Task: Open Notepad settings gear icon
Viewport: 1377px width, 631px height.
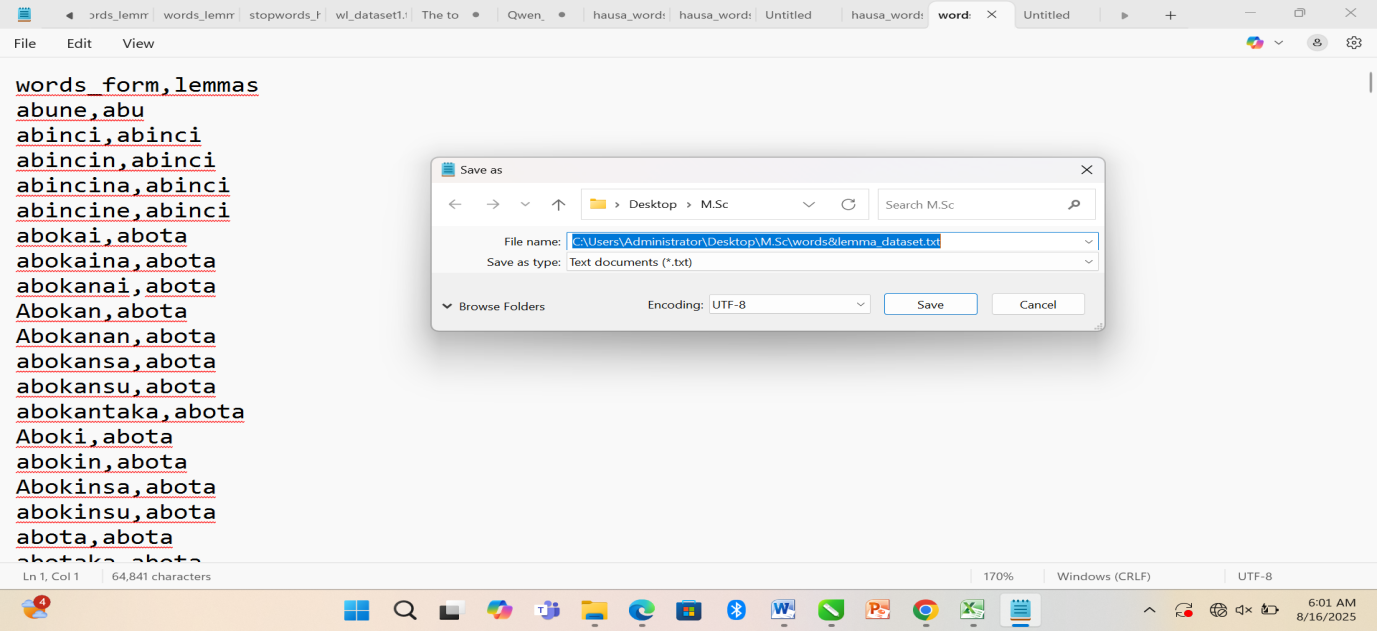Action: 1354,43
